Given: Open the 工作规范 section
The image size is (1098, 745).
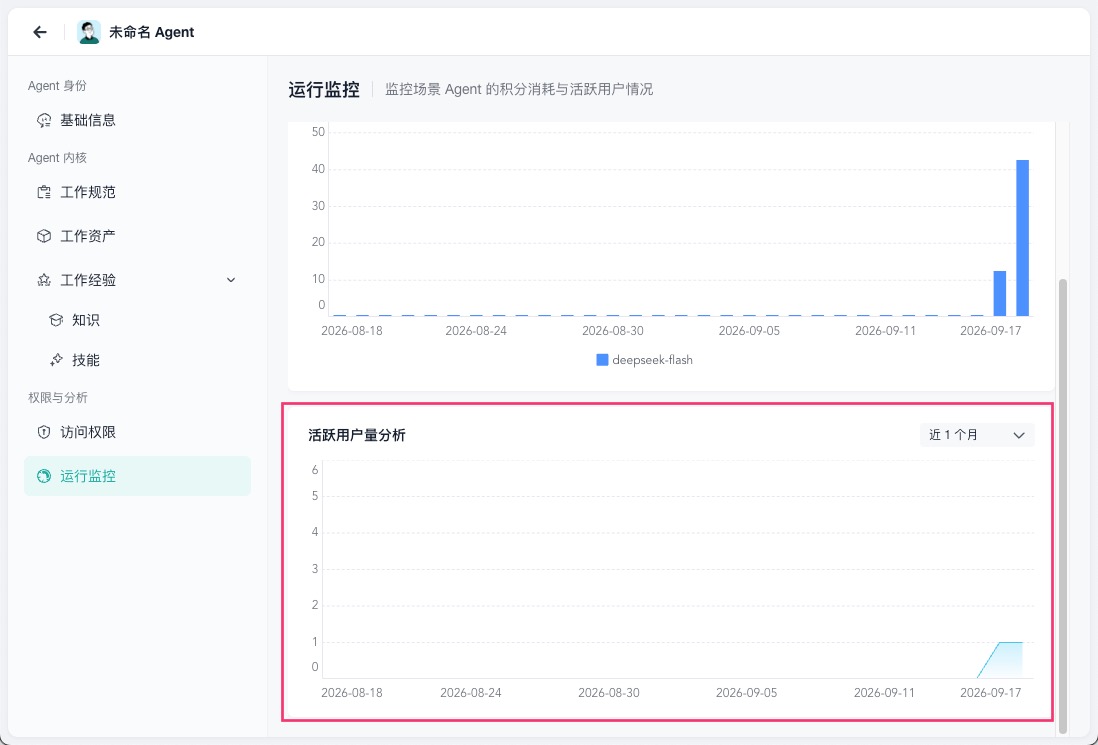Looking at the screenshot, I should (x=137, y=193).
